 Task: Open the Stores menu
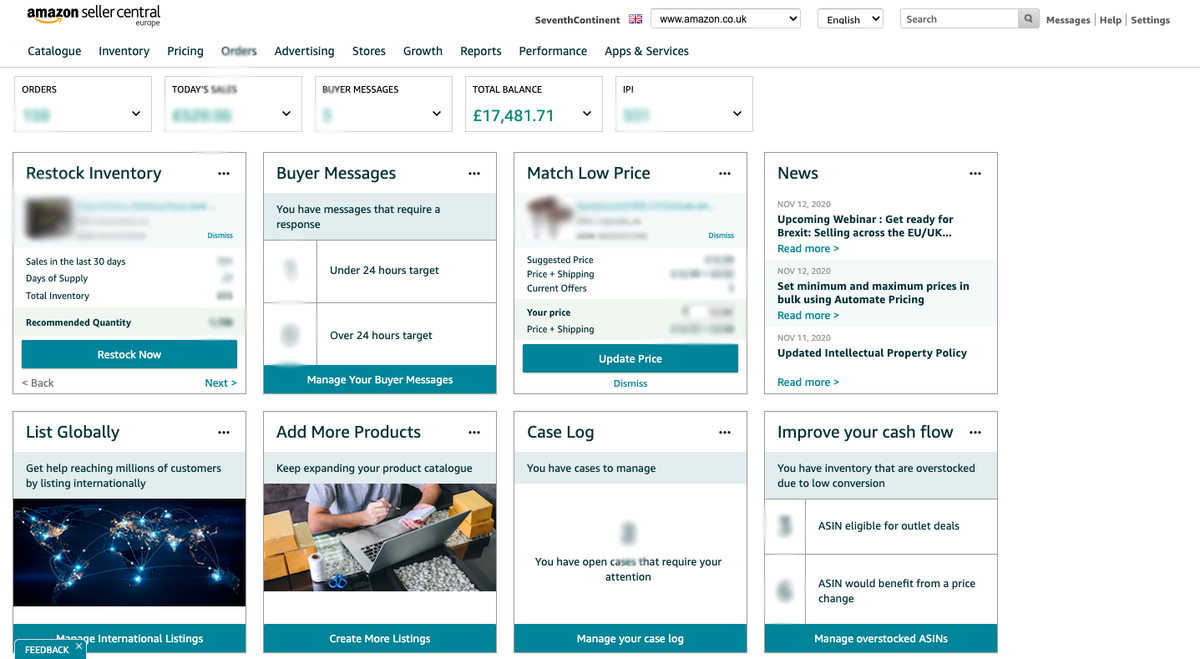pyautogui.click(x=369, y=51)
